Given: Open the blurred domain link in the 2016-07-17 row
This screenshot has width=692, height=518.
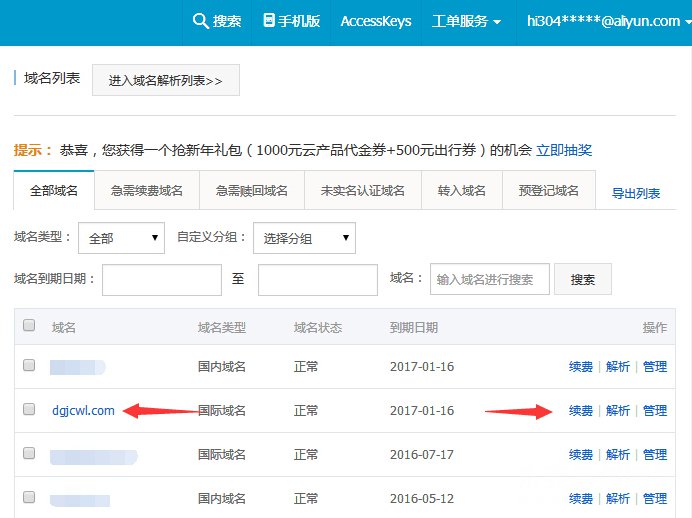Looking at the screenshot, I should [x=94, y=457].
